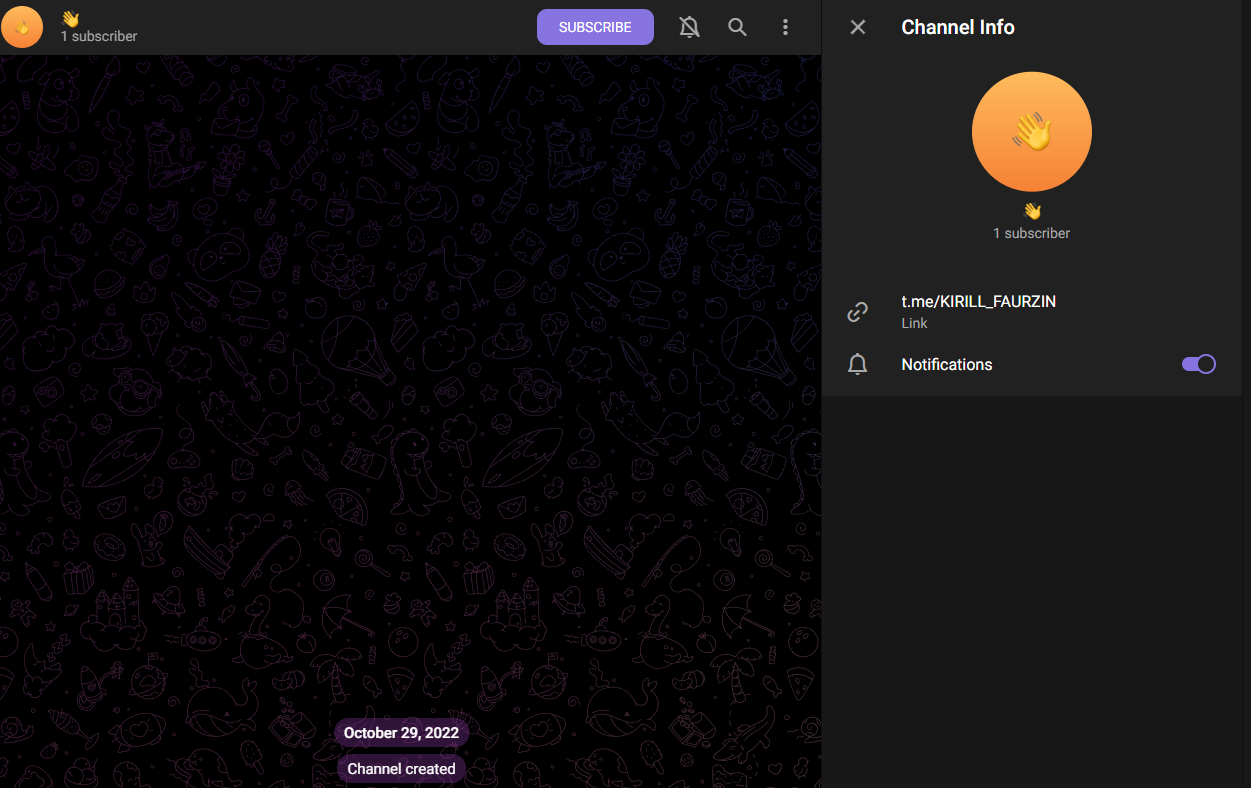Click the waving hand emoji under large avatar

[x=1031, y=211]
